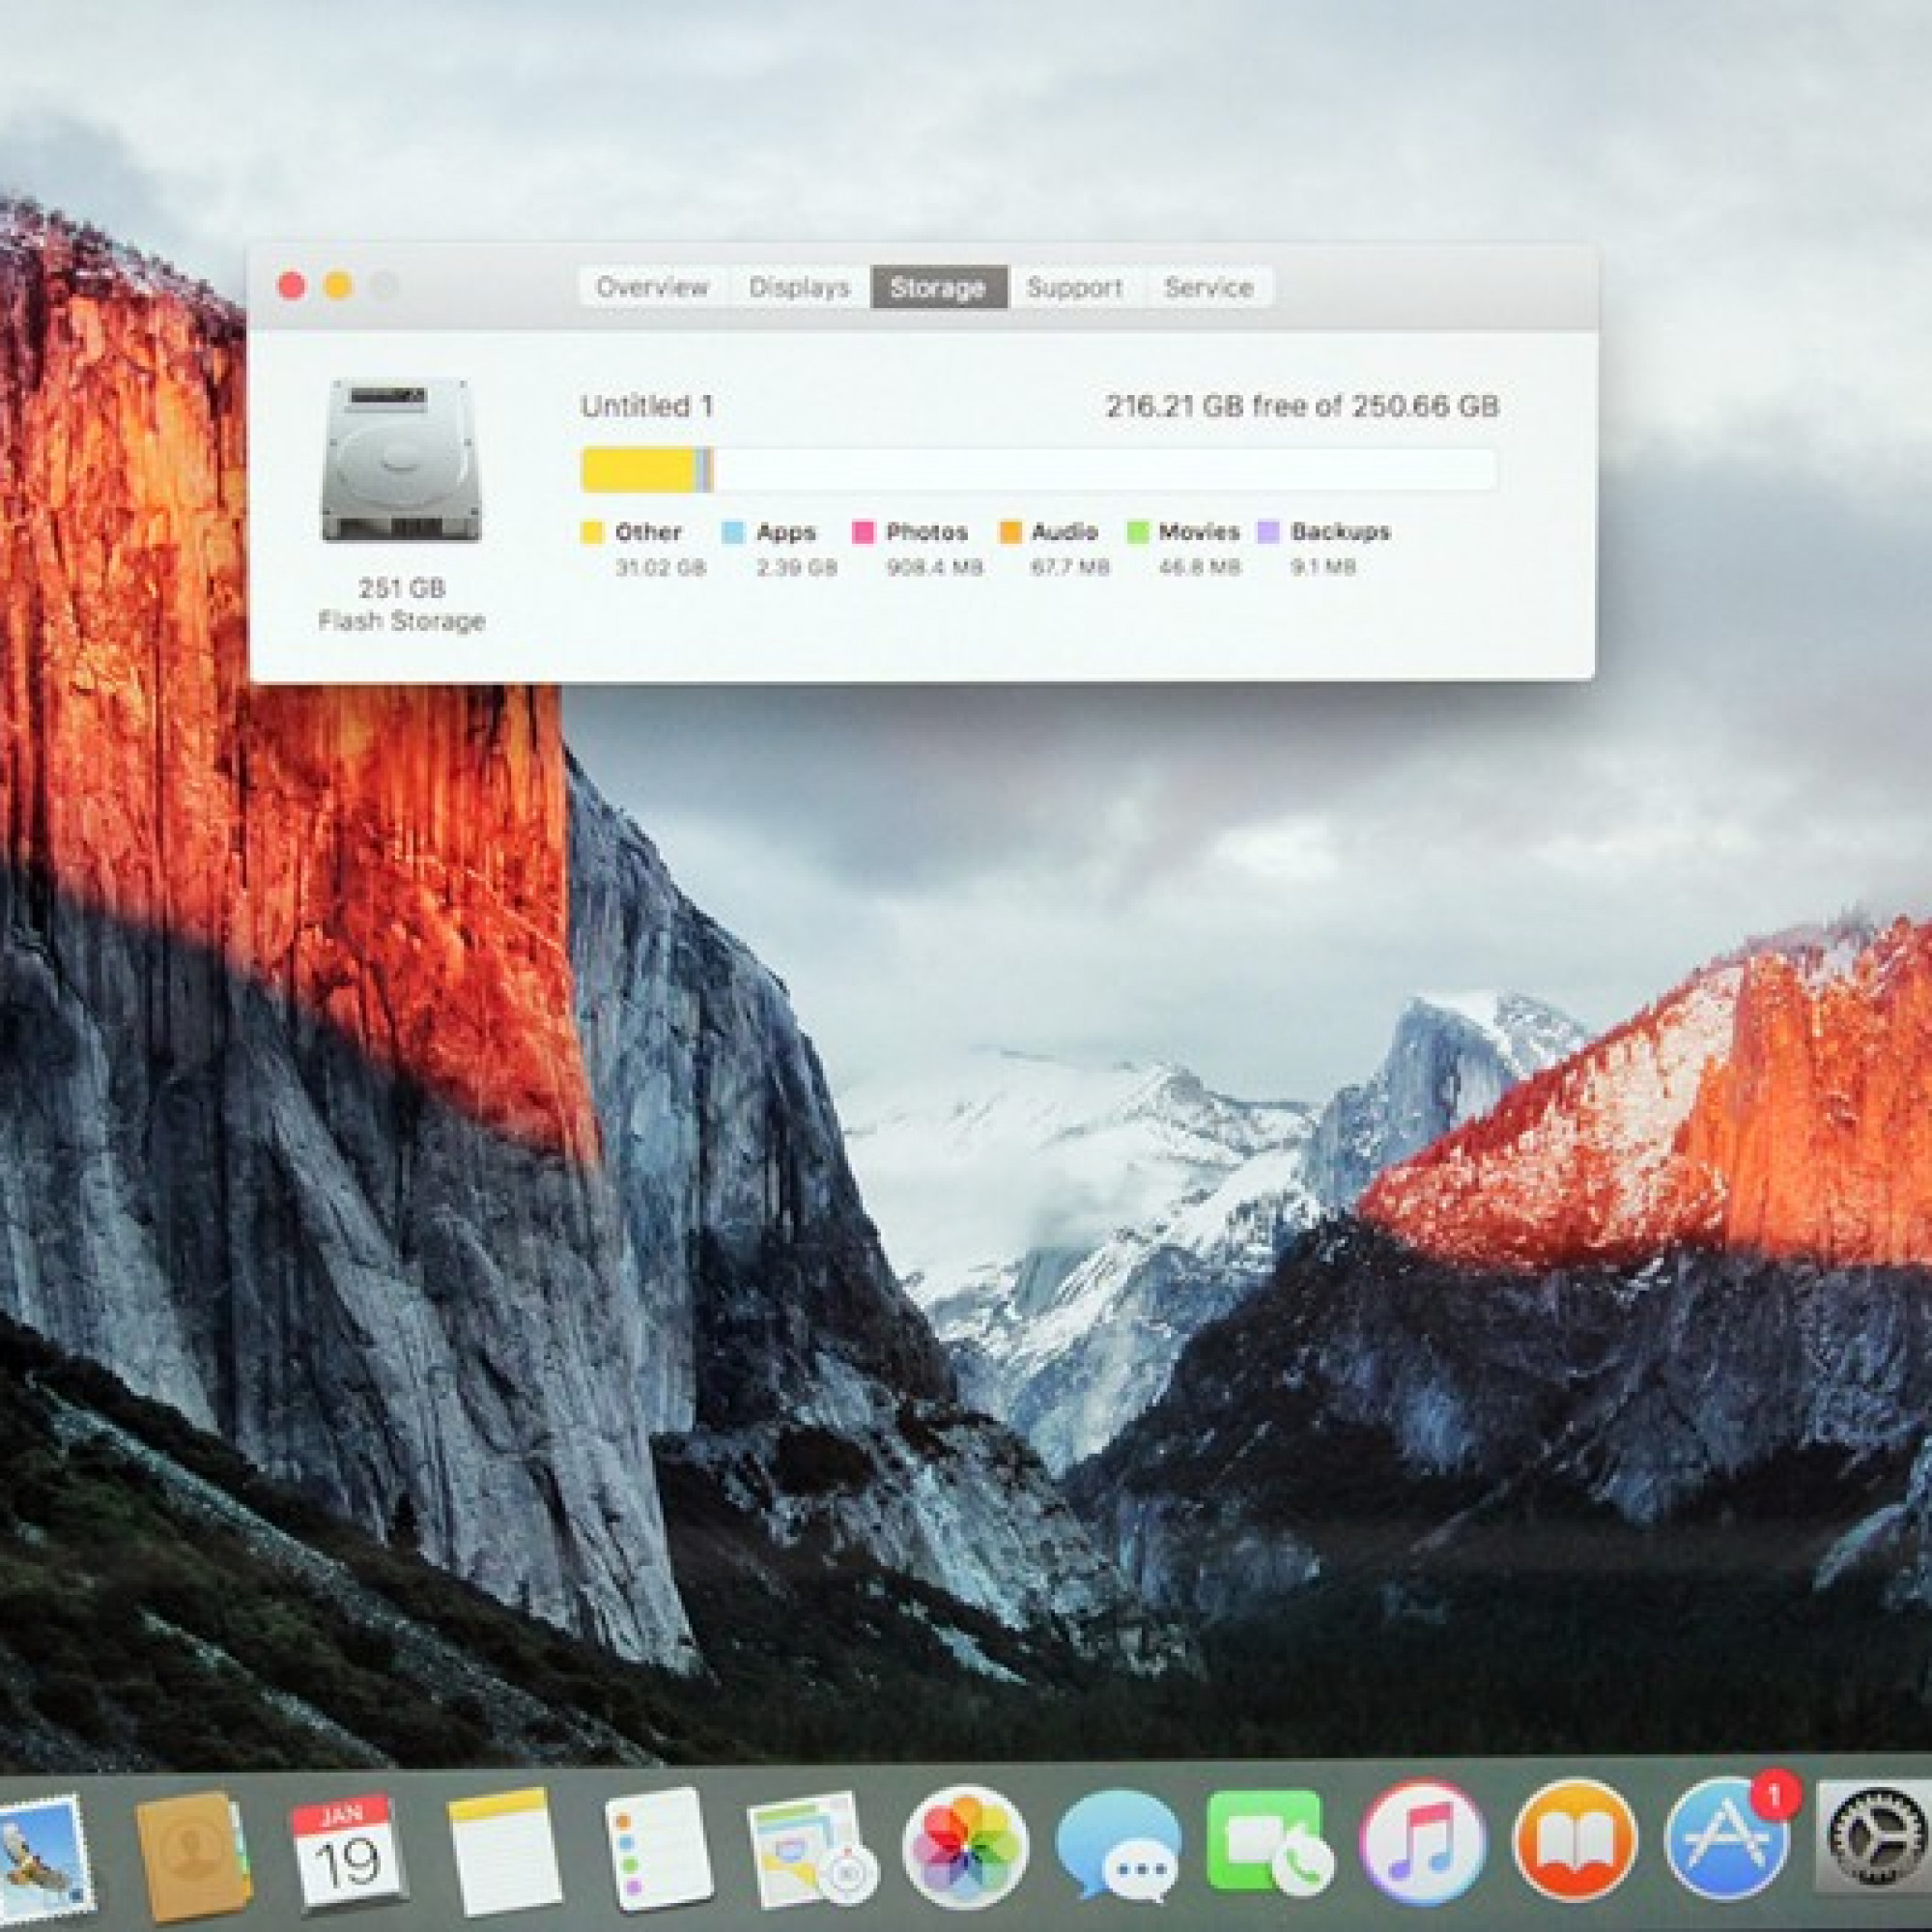Click the '31.02 GB' value under Other
This screenshot has height=1932, width=1932.
click(661, 568)
